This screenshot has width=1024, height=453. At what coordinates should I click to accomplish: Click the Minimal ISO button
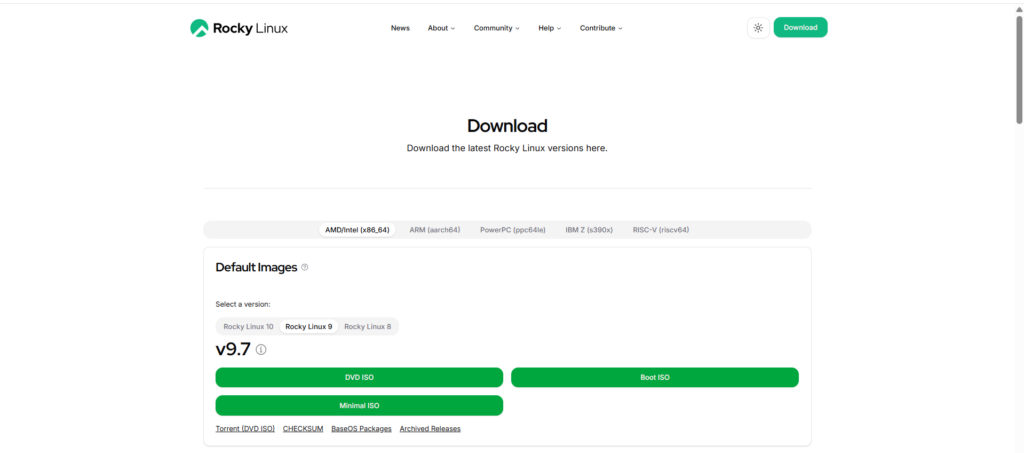coord(359,406)
